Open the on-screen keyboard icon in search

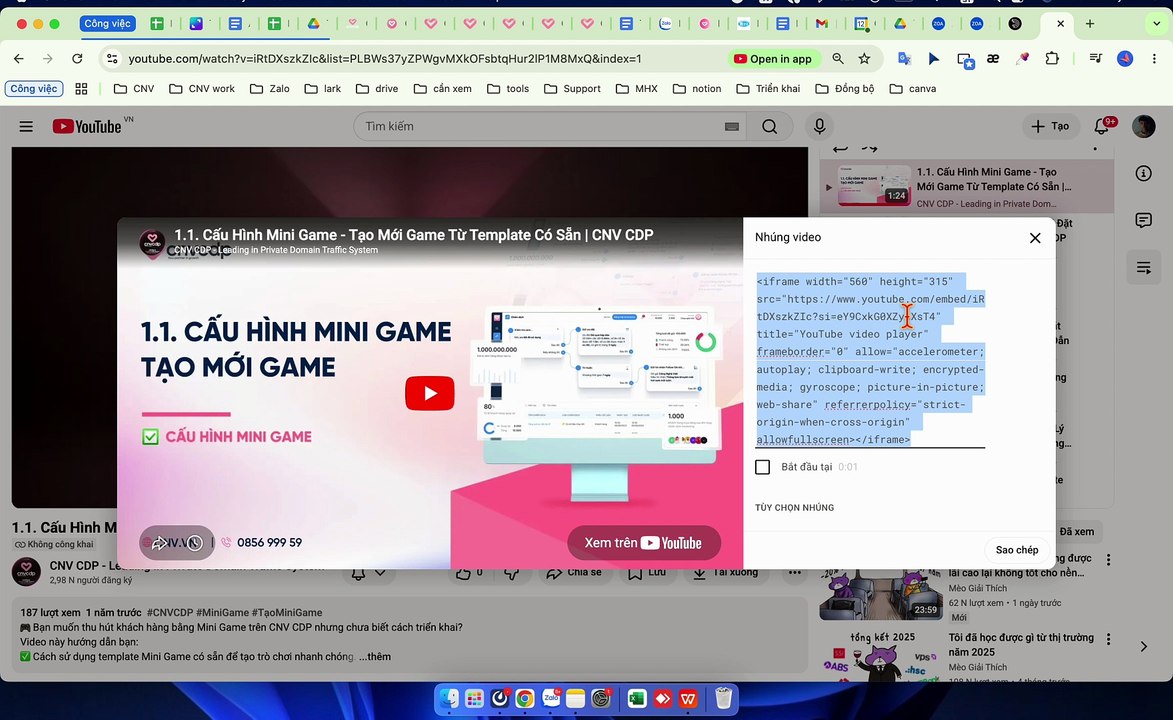[732, 126]
